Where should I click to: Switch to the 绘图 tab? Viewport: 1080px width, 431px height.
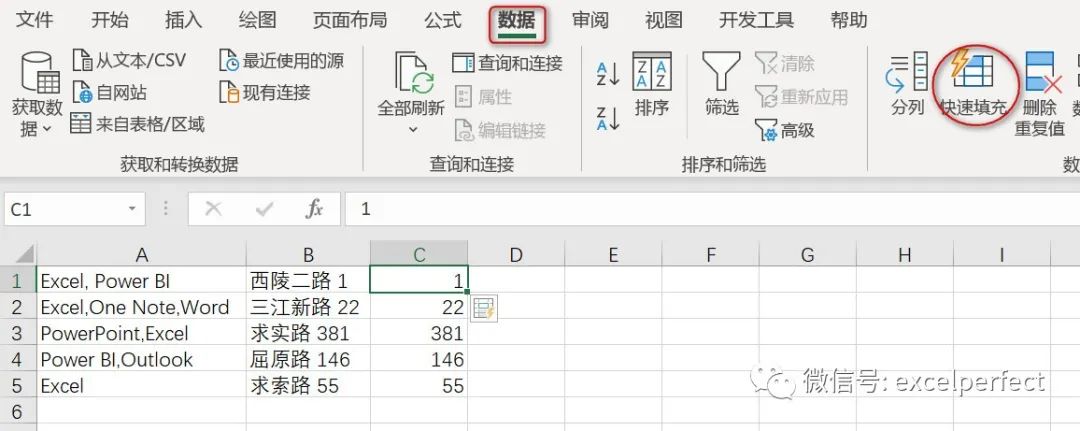click(x=257, y=20)
